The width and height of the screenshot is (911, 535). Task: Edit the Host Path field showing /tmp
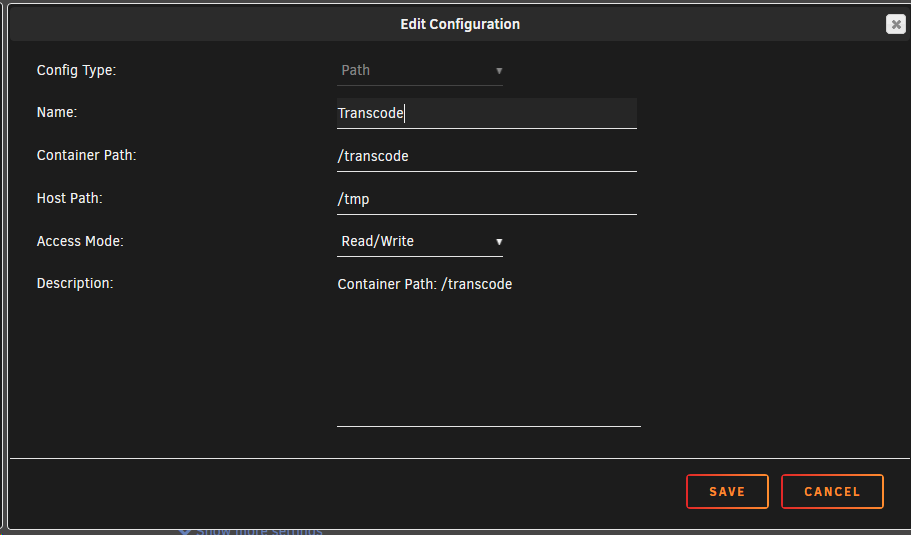click(487, 199)
